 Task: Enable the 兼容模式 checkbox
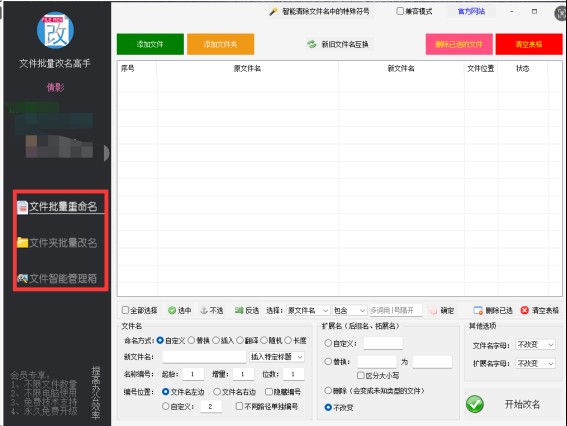400,11
